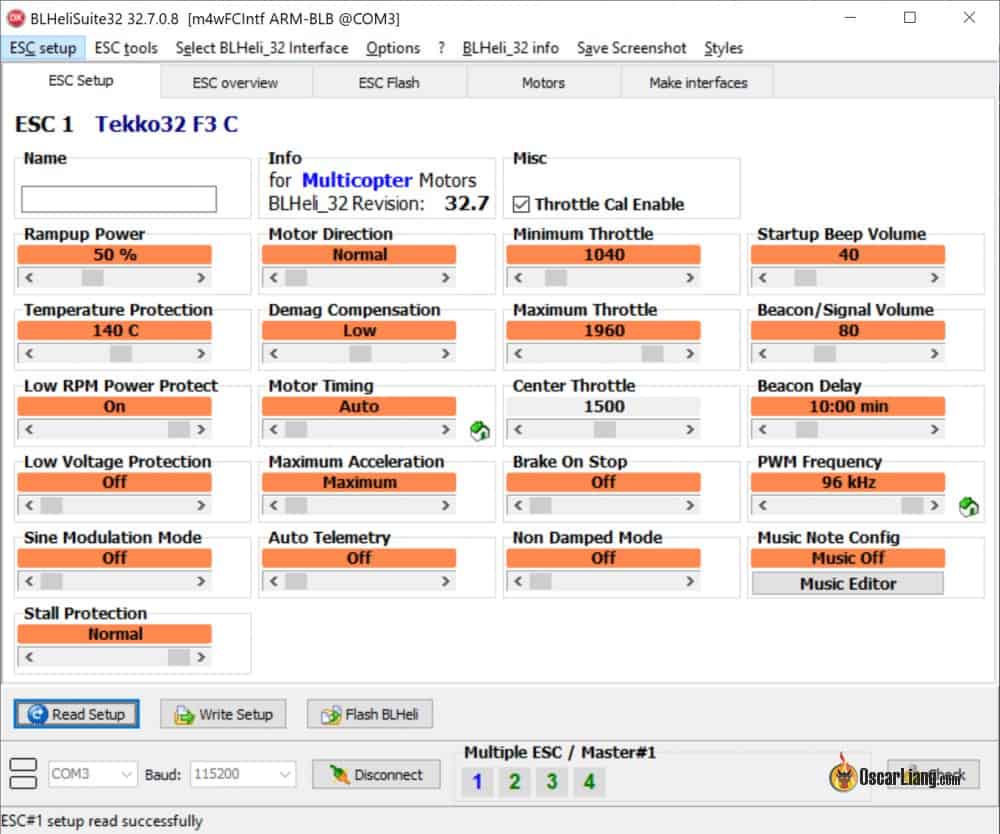
Task: Open the Options menu
Action: 393,48
